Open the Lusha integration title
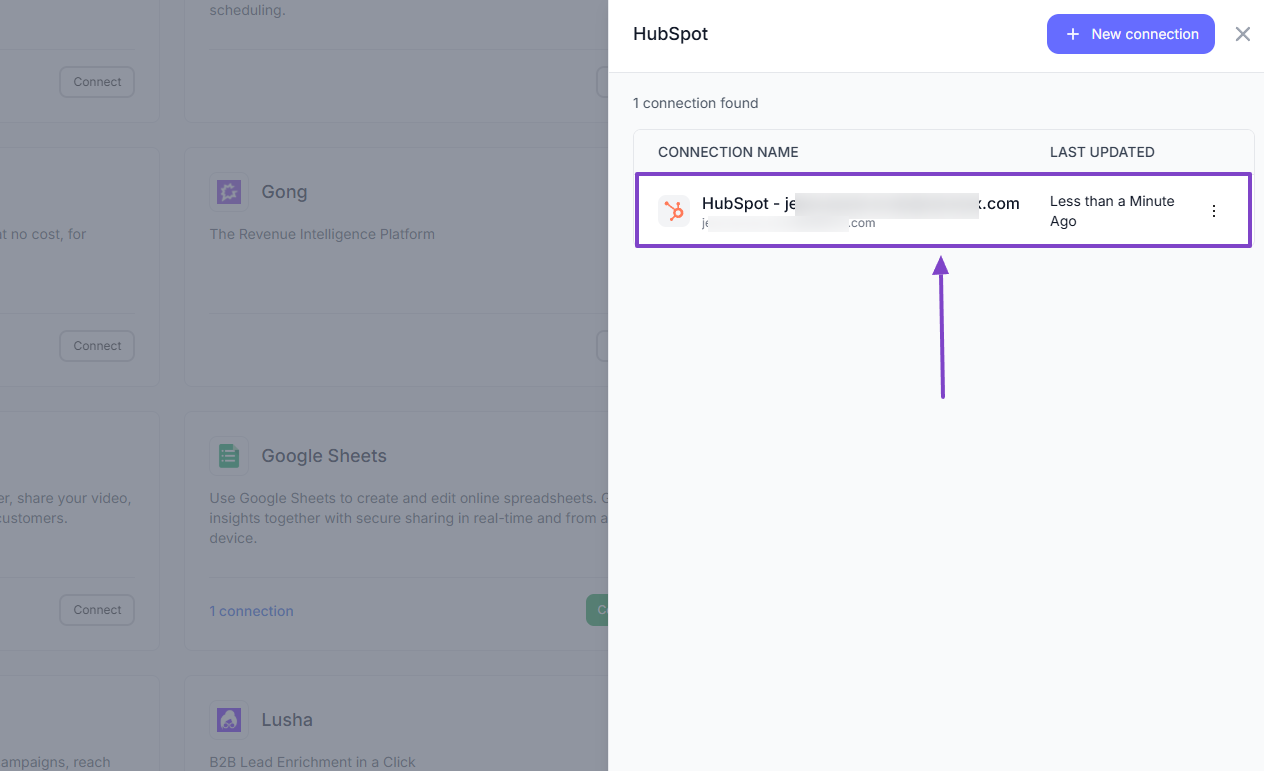The height and width of the screenshot is (771, 1264). pyautogui.click(x=287, y=720)
